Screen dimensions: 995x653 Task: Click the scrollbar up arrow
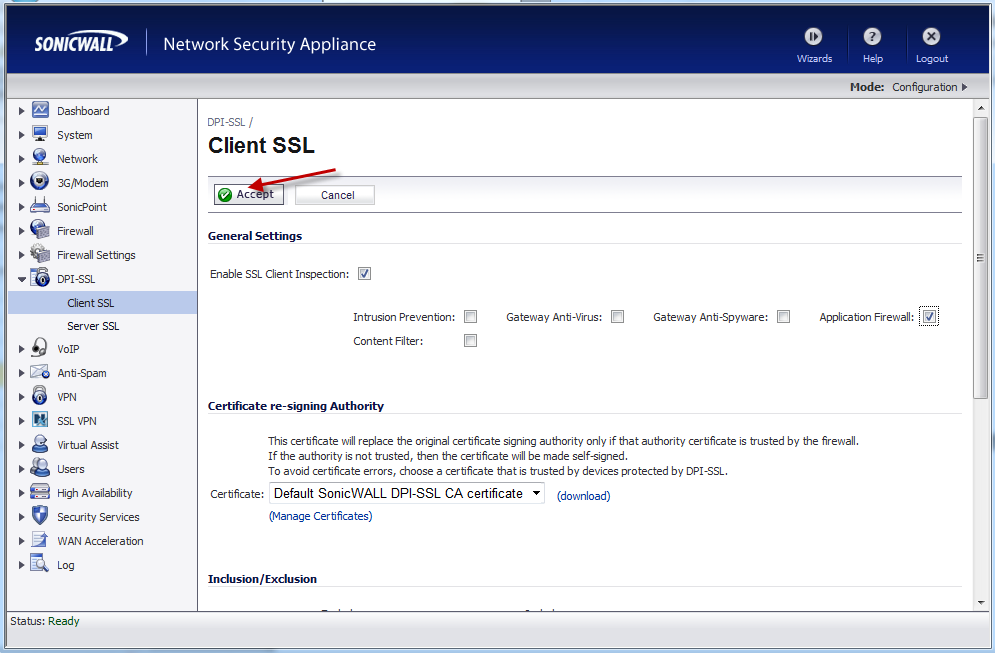(981, 109)
